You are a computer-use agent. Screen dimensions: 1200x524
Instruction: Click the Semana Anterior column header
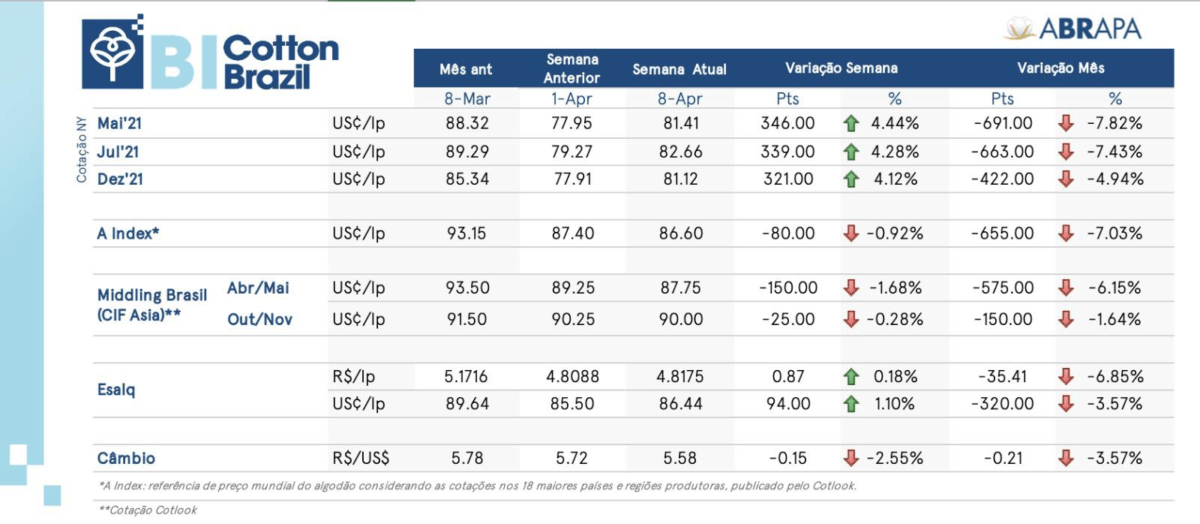[573, 70]
